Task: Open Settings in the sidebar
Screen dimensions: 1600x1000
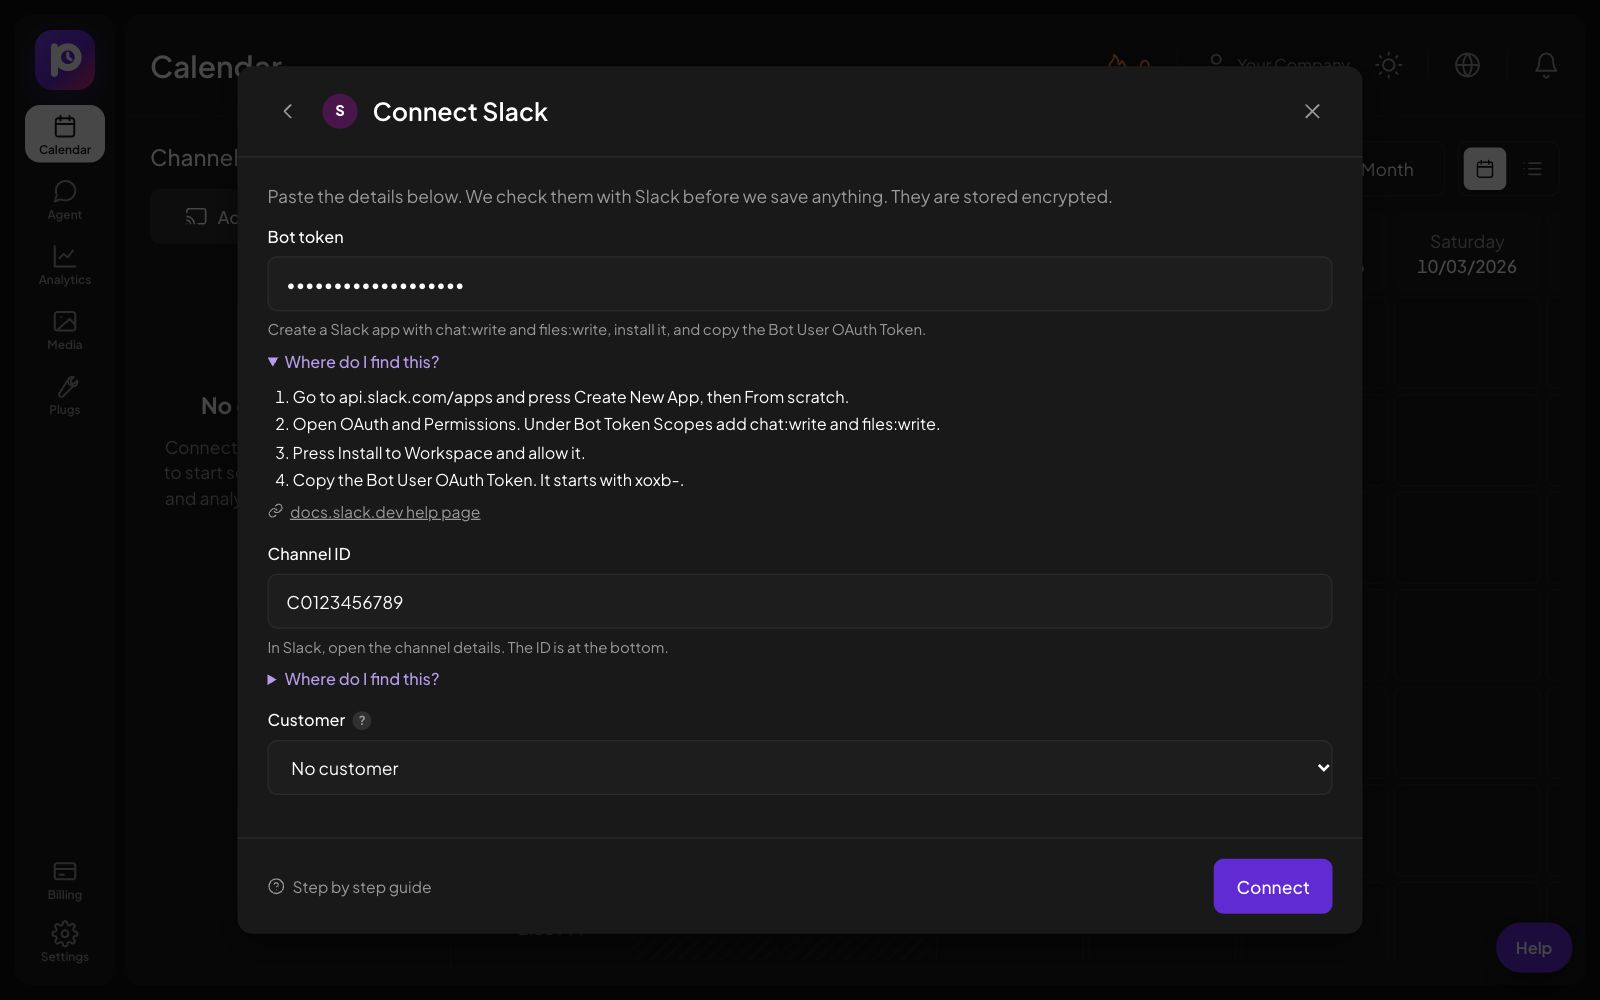Action: click(65, 942)
